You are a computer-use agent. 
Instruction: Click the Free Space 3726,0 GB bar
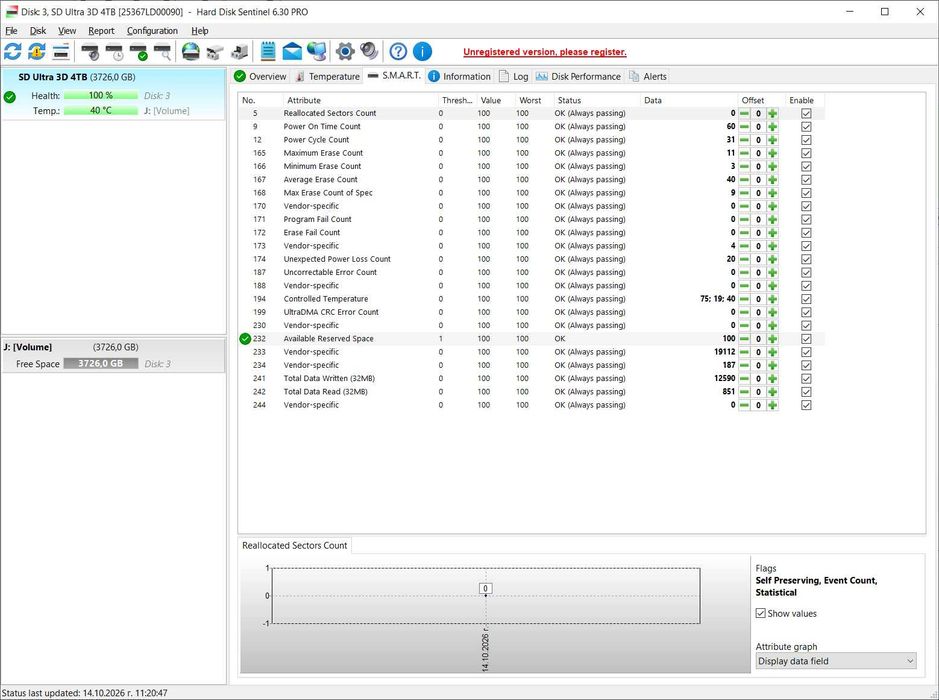click(x=101, y=363)
